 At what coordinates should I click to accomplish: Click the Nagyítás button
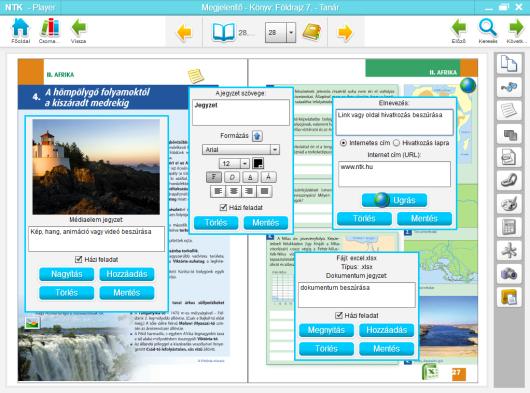67,274
